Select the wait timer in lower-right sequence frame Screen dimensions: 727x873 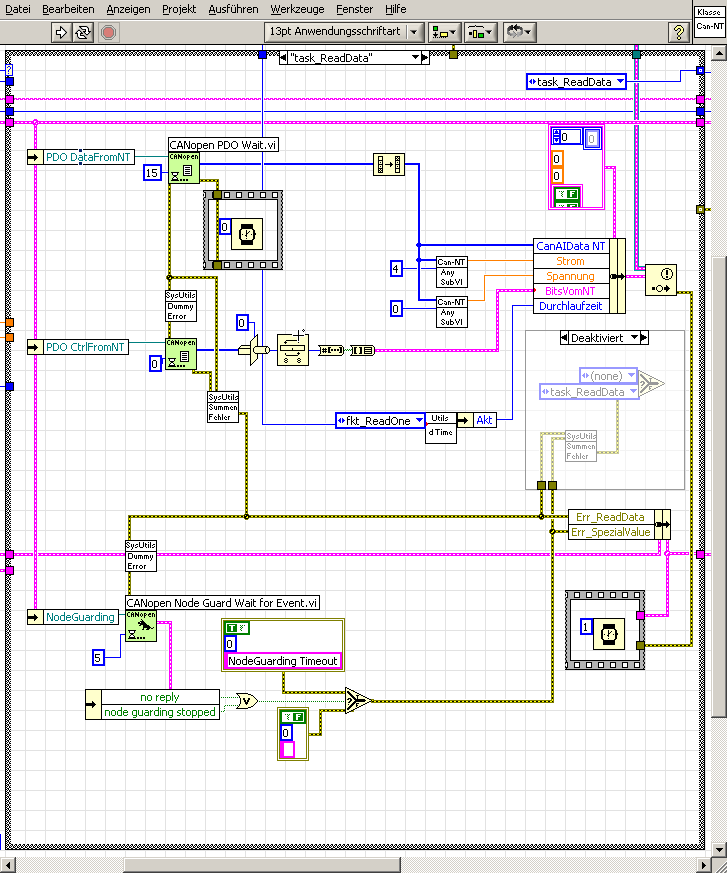click(609, 634)
